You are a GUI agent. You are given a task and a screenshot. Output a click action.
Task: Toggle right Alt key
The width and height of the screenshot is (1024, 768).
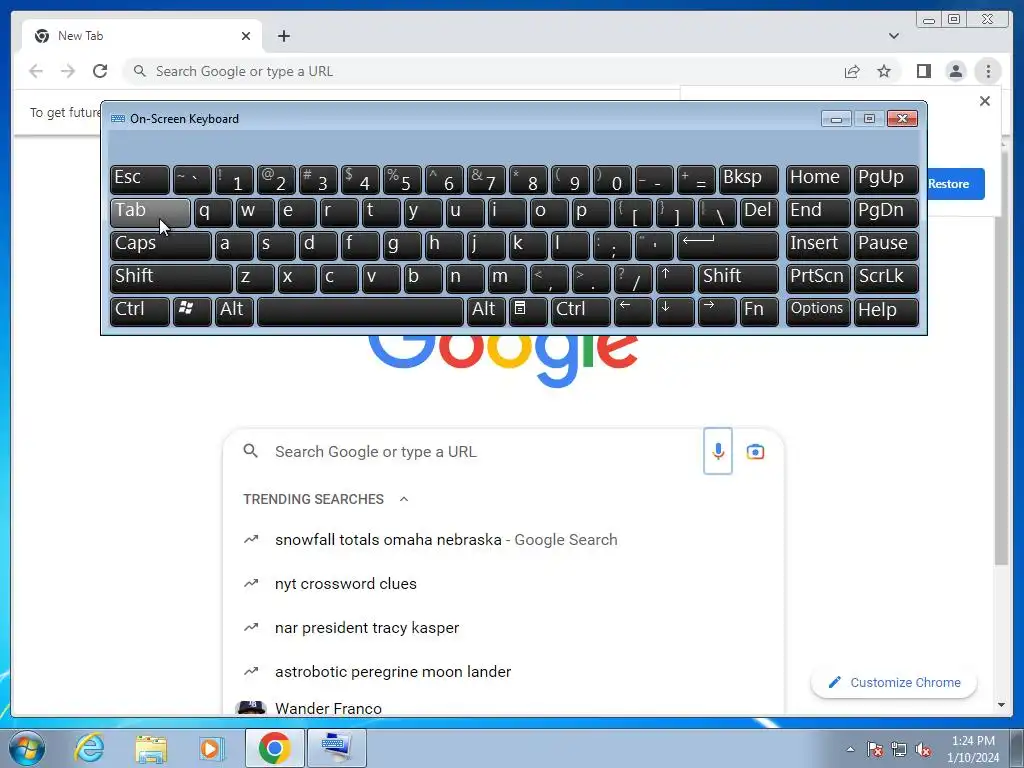[x=486, y=311]
